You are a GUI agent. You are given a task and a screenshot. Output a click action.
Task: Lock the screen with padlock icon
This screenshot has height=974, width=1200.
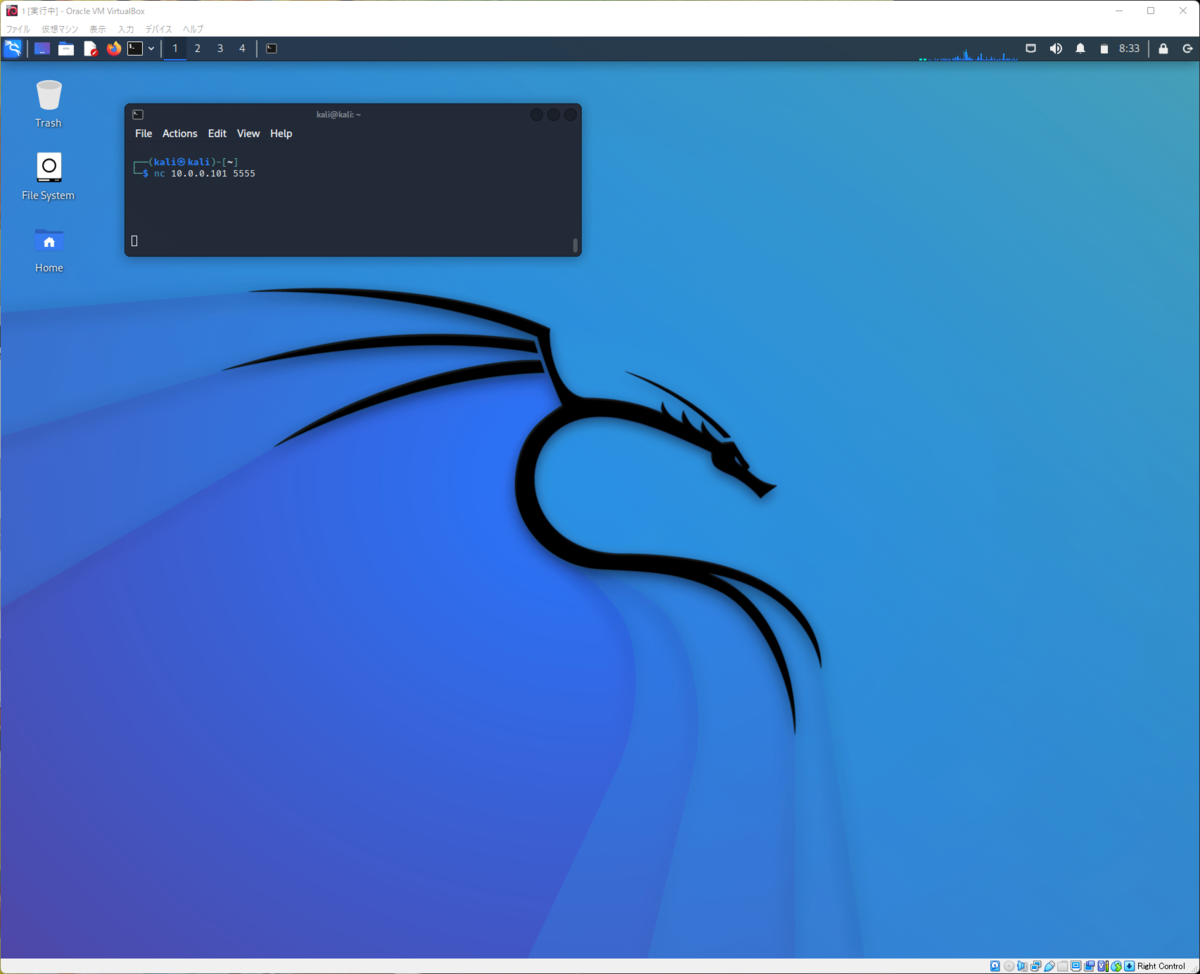(x=1163, y=48)
